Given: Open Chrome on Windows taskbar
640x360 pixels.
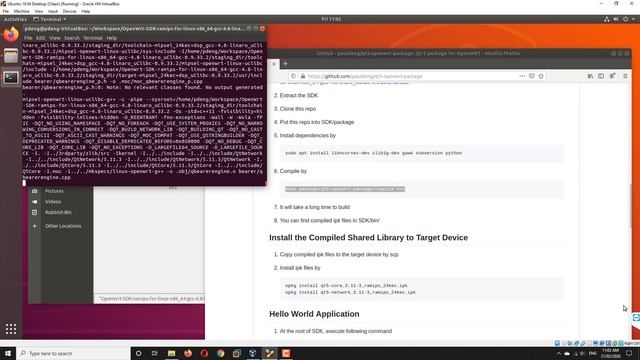Looking at the screenshot, I should pos(220,353).
